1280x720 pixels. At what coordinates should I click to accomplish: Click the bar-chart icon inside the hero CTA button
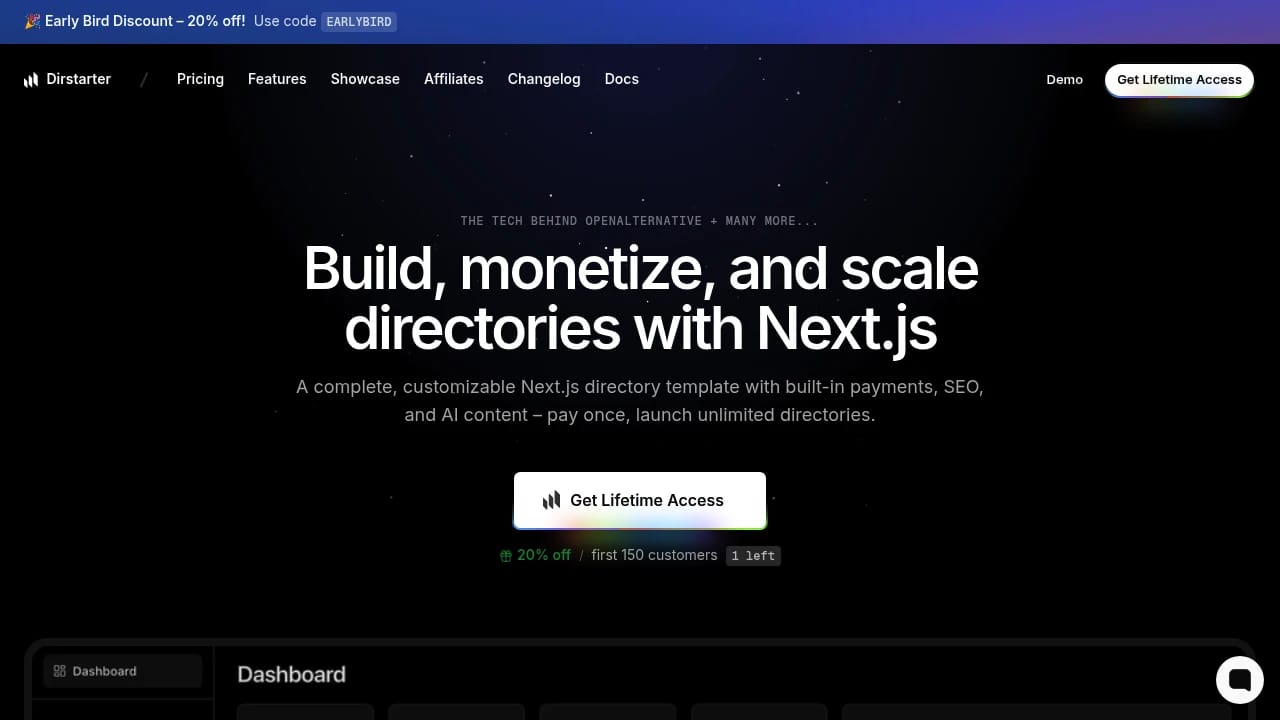click(x=552, y=500)
